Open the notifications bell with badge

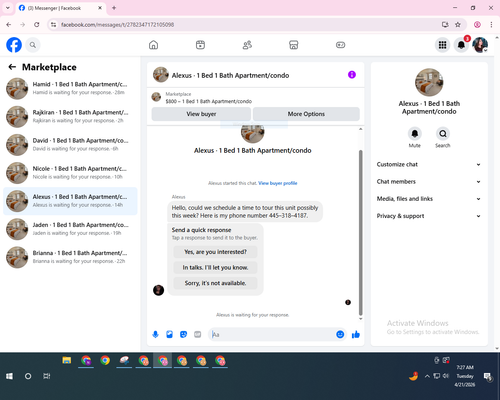(462, 45)
